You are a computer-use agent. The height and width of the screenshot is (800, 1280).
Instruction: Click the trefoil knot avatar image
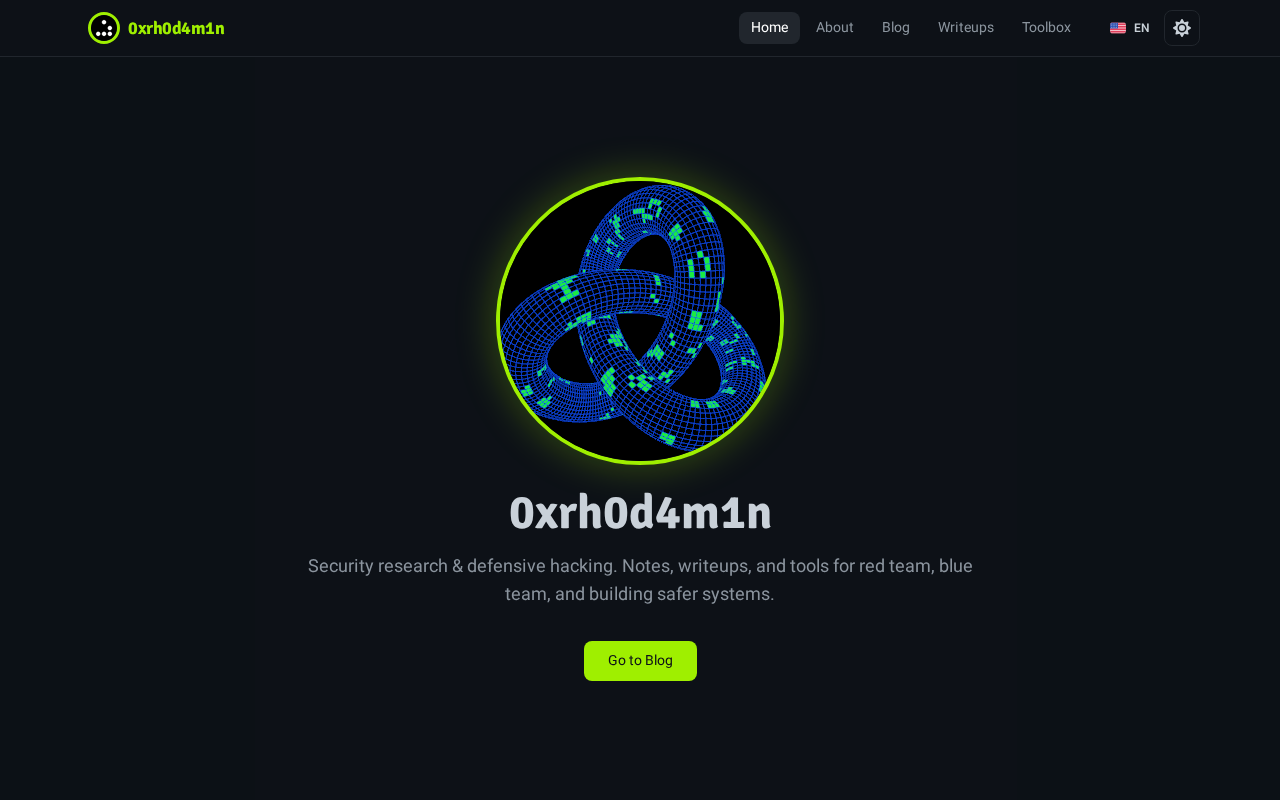click(x=640, y=321)
